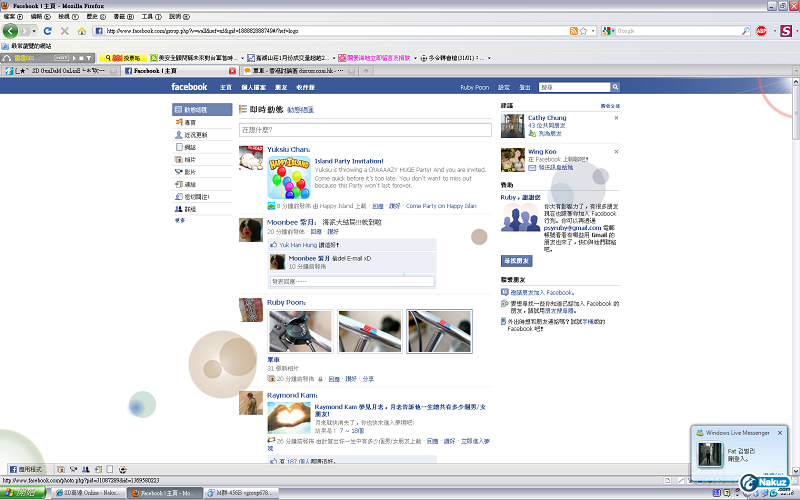Click the stop loading X icon
This screenshot has height=500, width=800.
pos(65,31)
